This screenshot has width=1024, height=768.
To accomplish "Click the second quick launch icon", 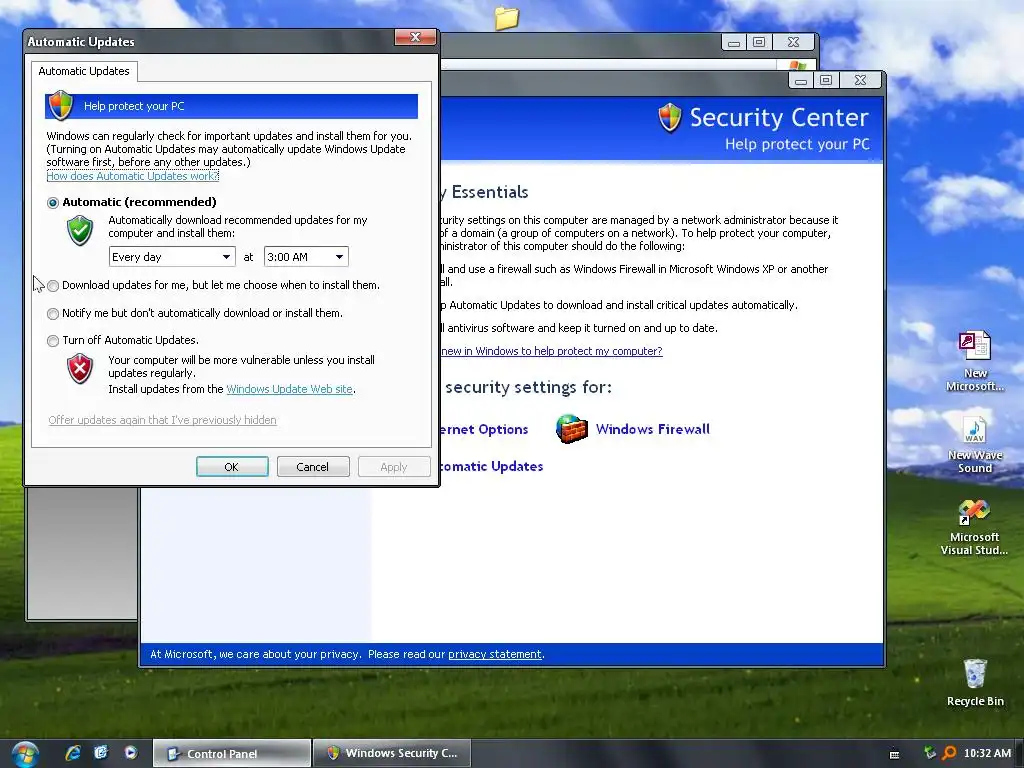I will click(101, 753).
